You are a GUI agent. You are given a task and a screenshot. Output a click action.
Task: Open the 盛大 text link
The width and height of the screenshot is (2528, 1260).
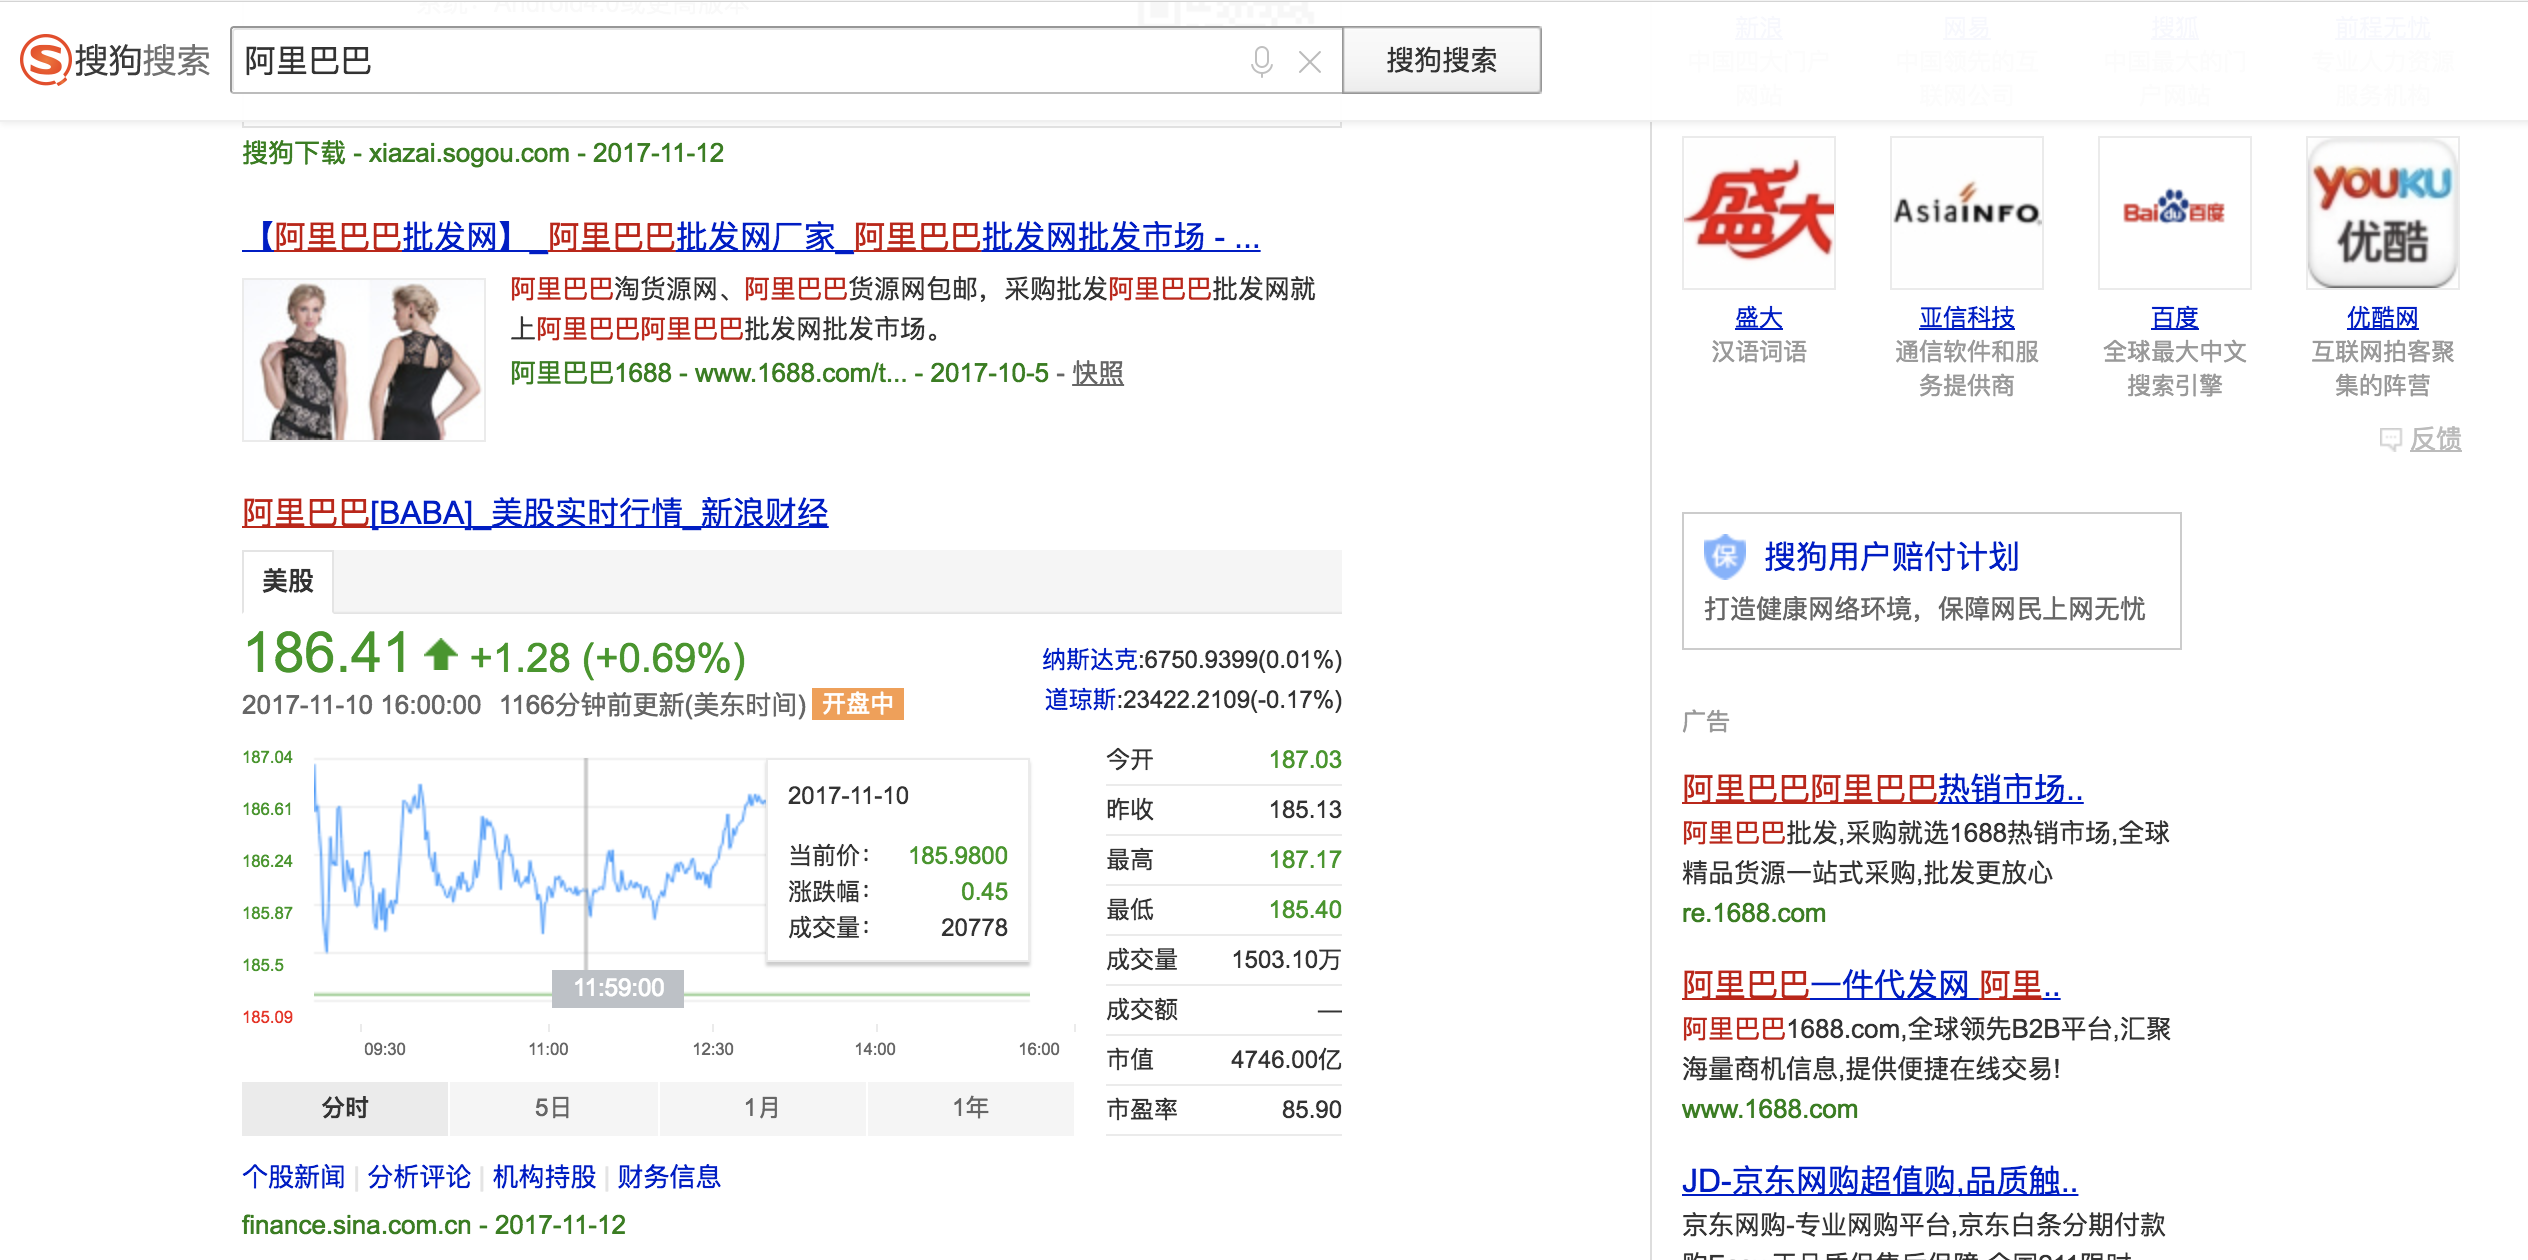coord(1759,318)
